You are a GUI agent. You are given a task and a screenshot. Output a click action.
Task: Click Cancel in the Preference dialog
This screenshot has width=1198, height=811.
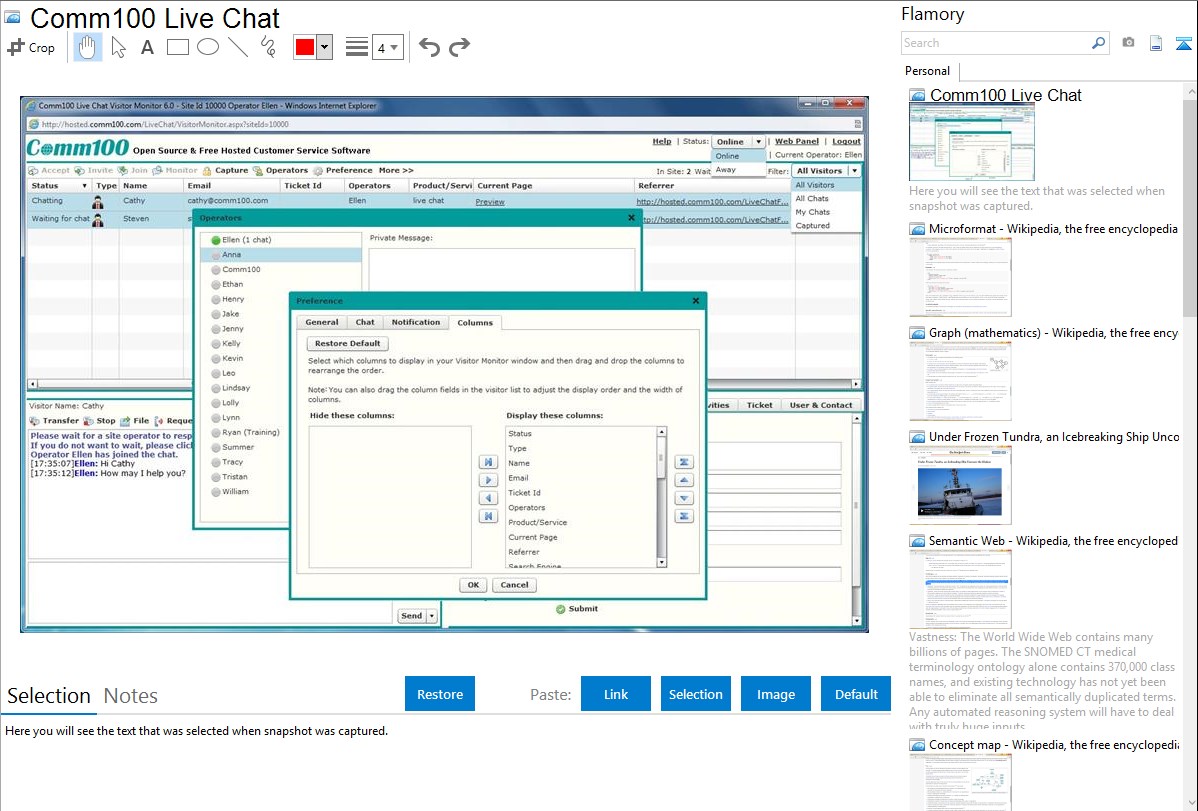(514, 586)
